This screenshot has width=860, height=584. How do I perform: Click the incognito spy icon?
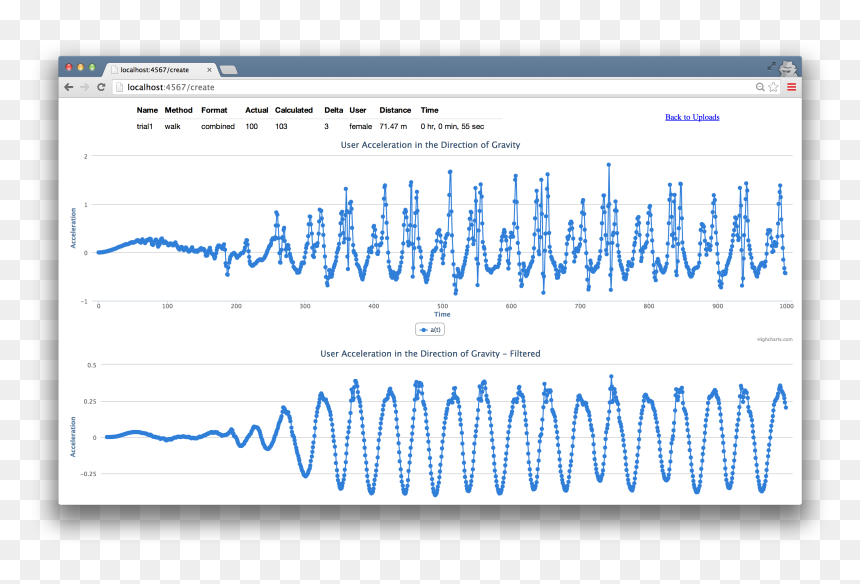coord(788,67)
